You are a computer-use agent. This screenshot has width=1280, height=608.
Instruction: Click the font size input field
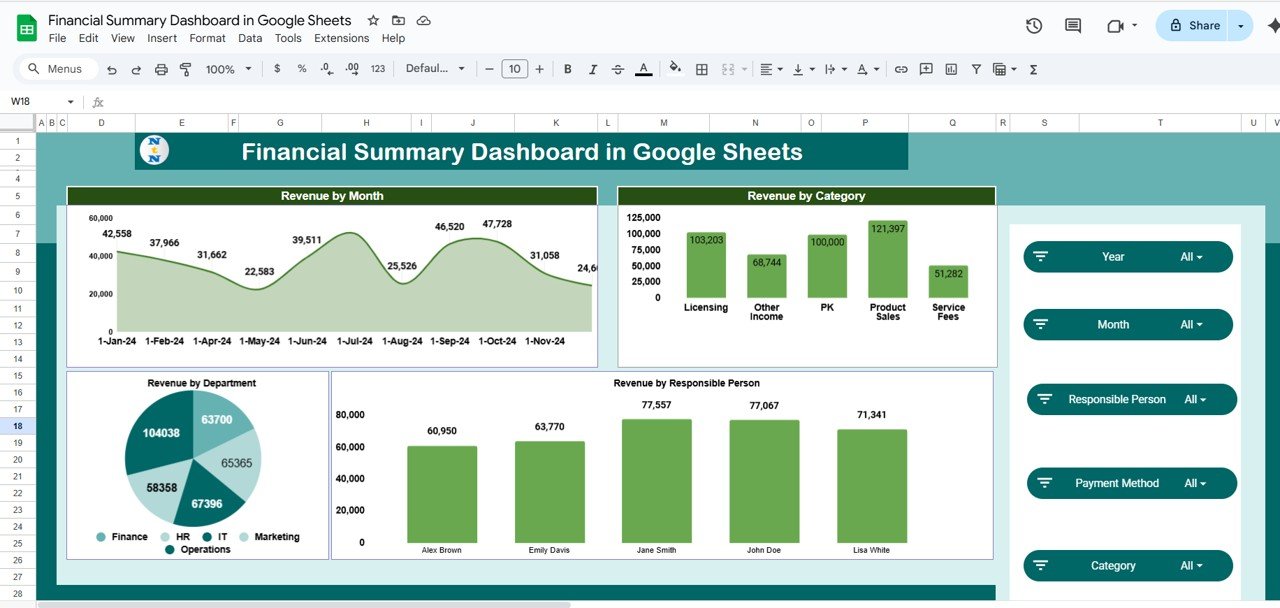coord(514,70)
